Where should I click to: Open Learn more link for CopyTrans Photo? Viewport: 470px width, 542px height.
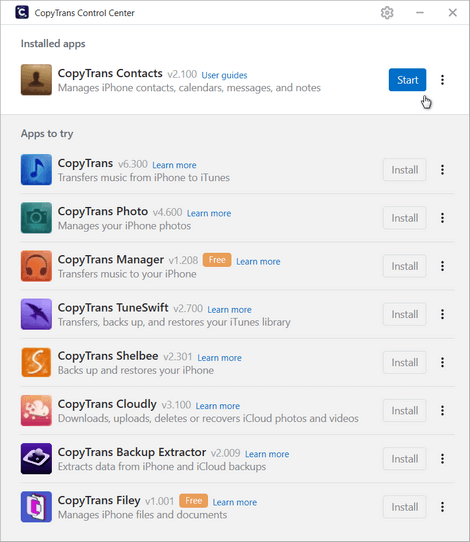209,213
